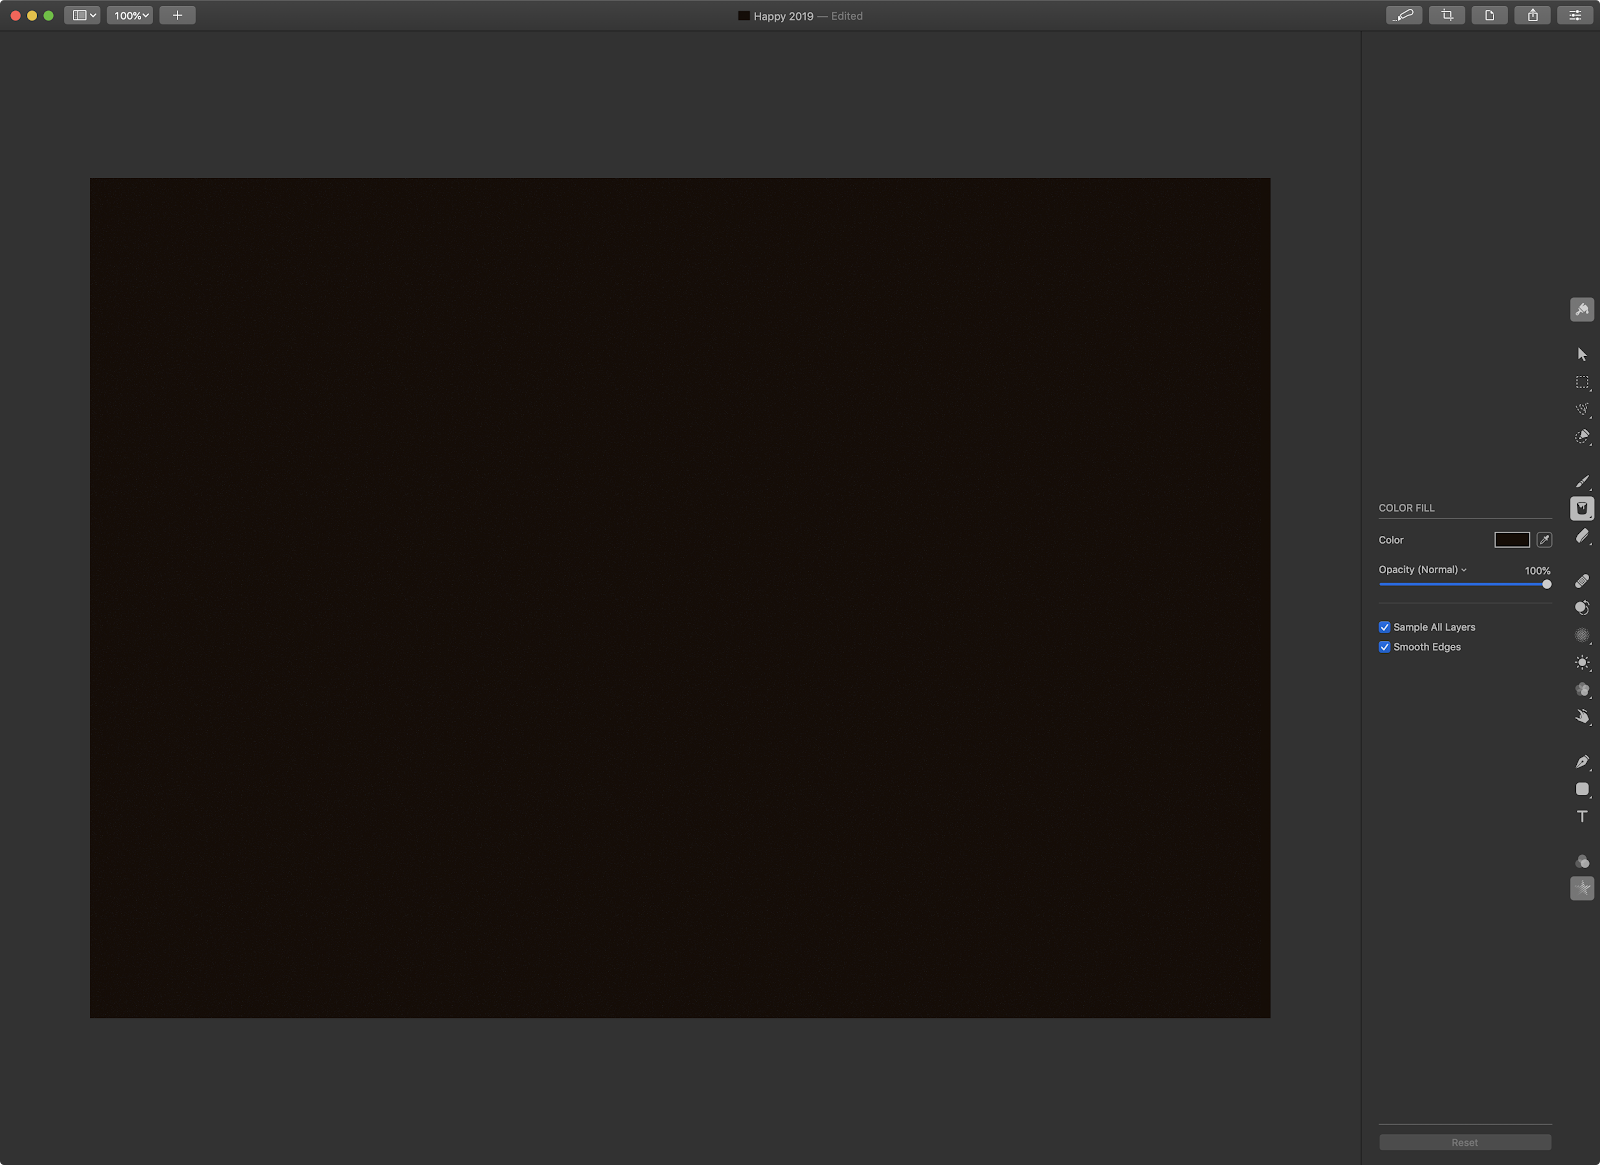The width and height of the screenshot is (1600, 1165).
Task: Open the 100% zoom dropdown
Action: pos(130,15)
